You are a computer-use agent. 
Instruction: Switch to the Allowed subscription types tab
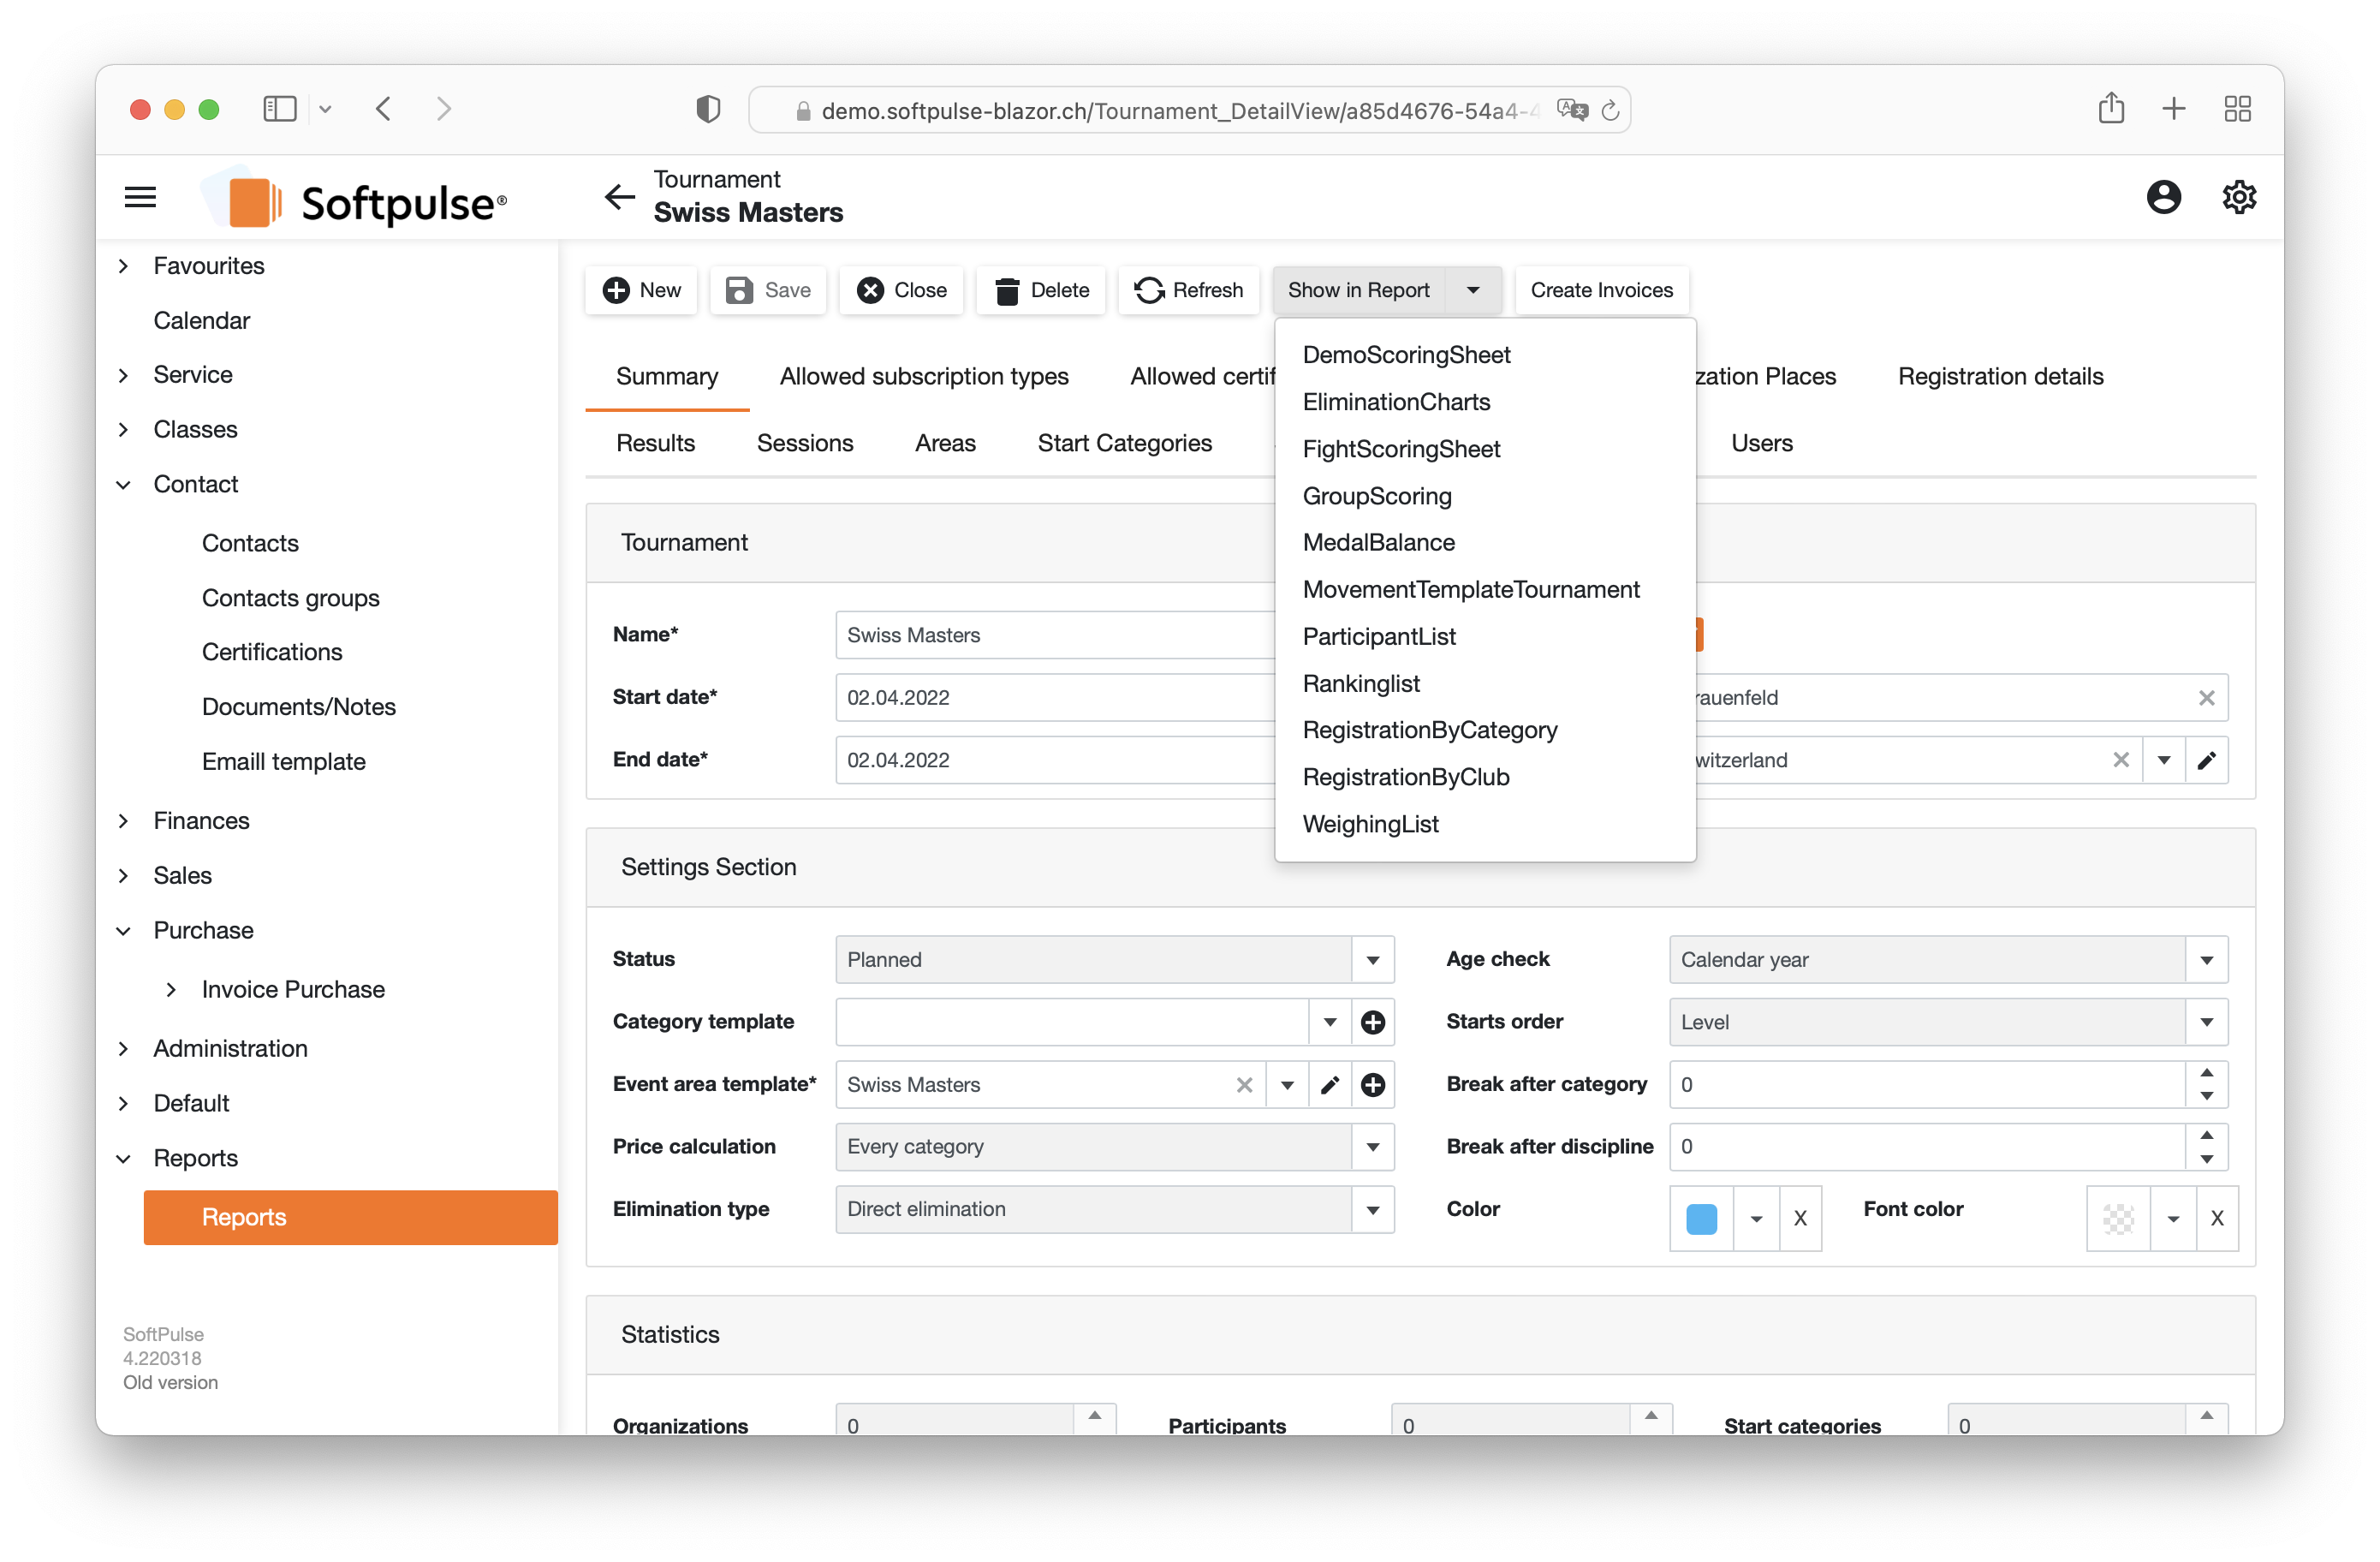click(x=924, y=376)
